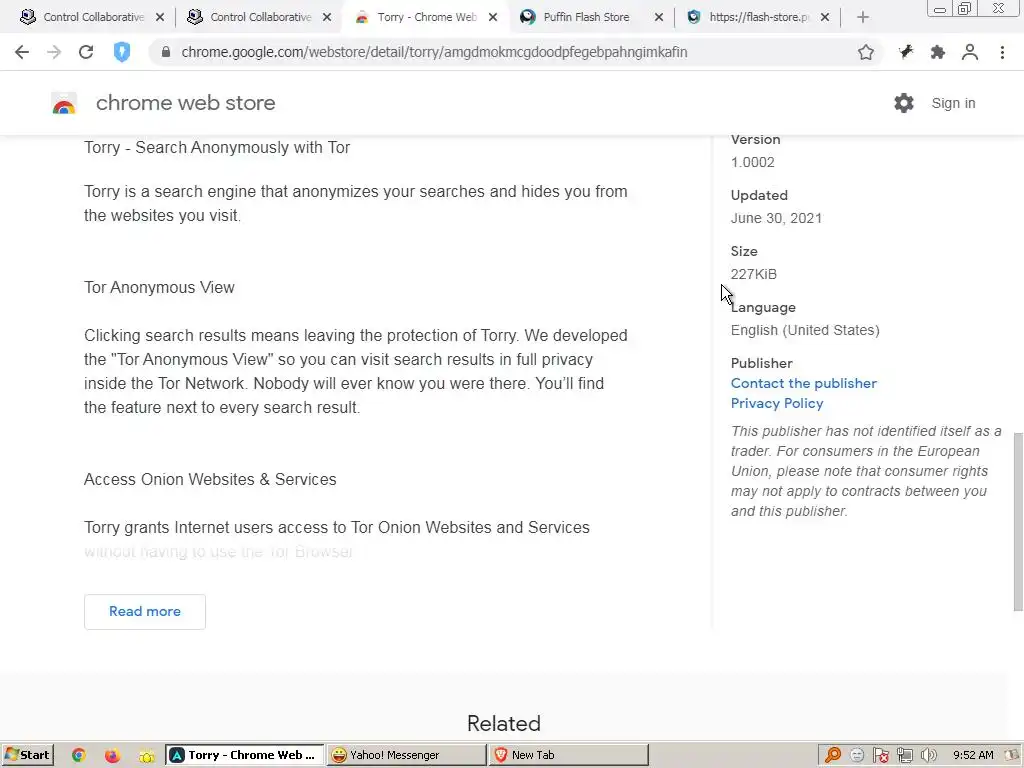Image resolution: width=1024 pixels, height=768 pixels.
Task: Click the volume speaker tray icon
Action: click(928, 756)
